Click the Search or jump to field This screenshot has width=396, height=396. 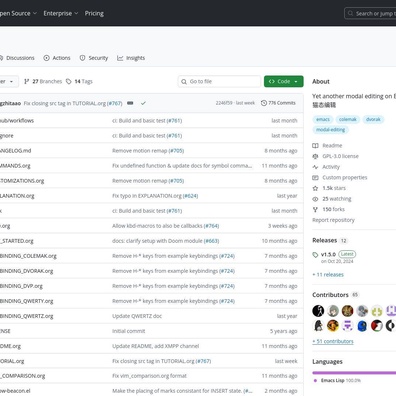(370, 13)
